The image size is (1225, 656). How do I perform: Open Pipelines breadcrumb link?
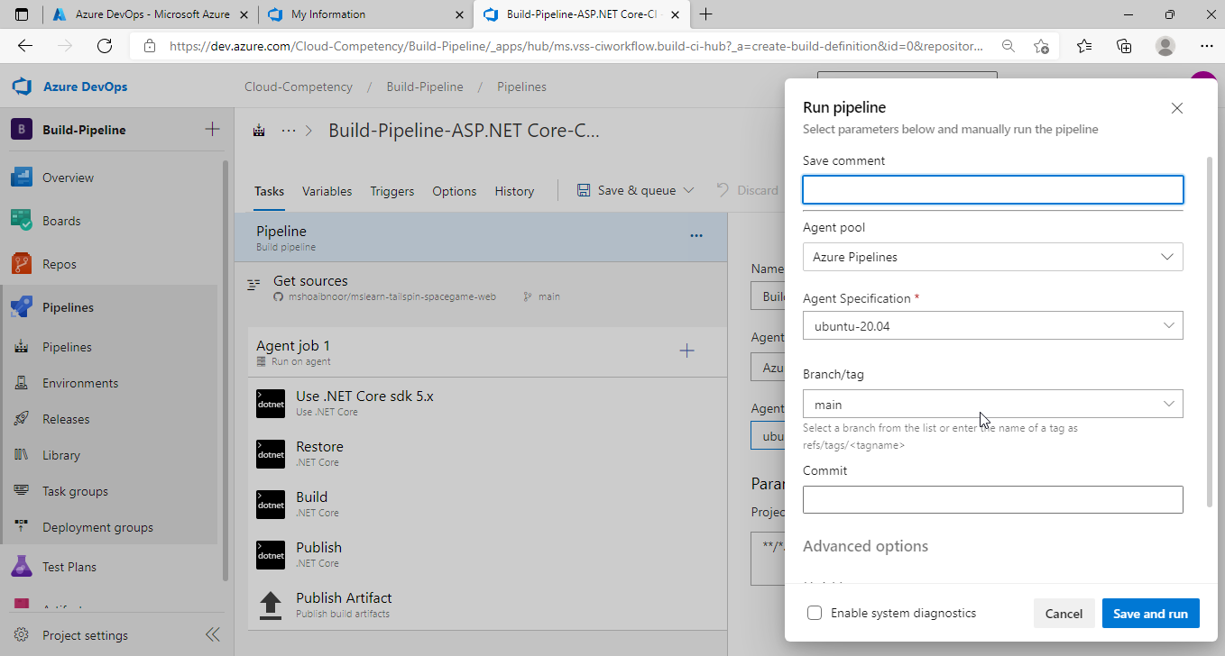coord(521,87)
